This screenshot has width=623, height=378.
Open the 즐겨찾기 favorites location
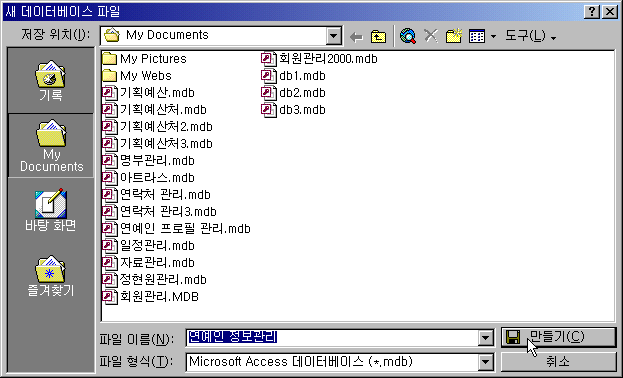51,275
